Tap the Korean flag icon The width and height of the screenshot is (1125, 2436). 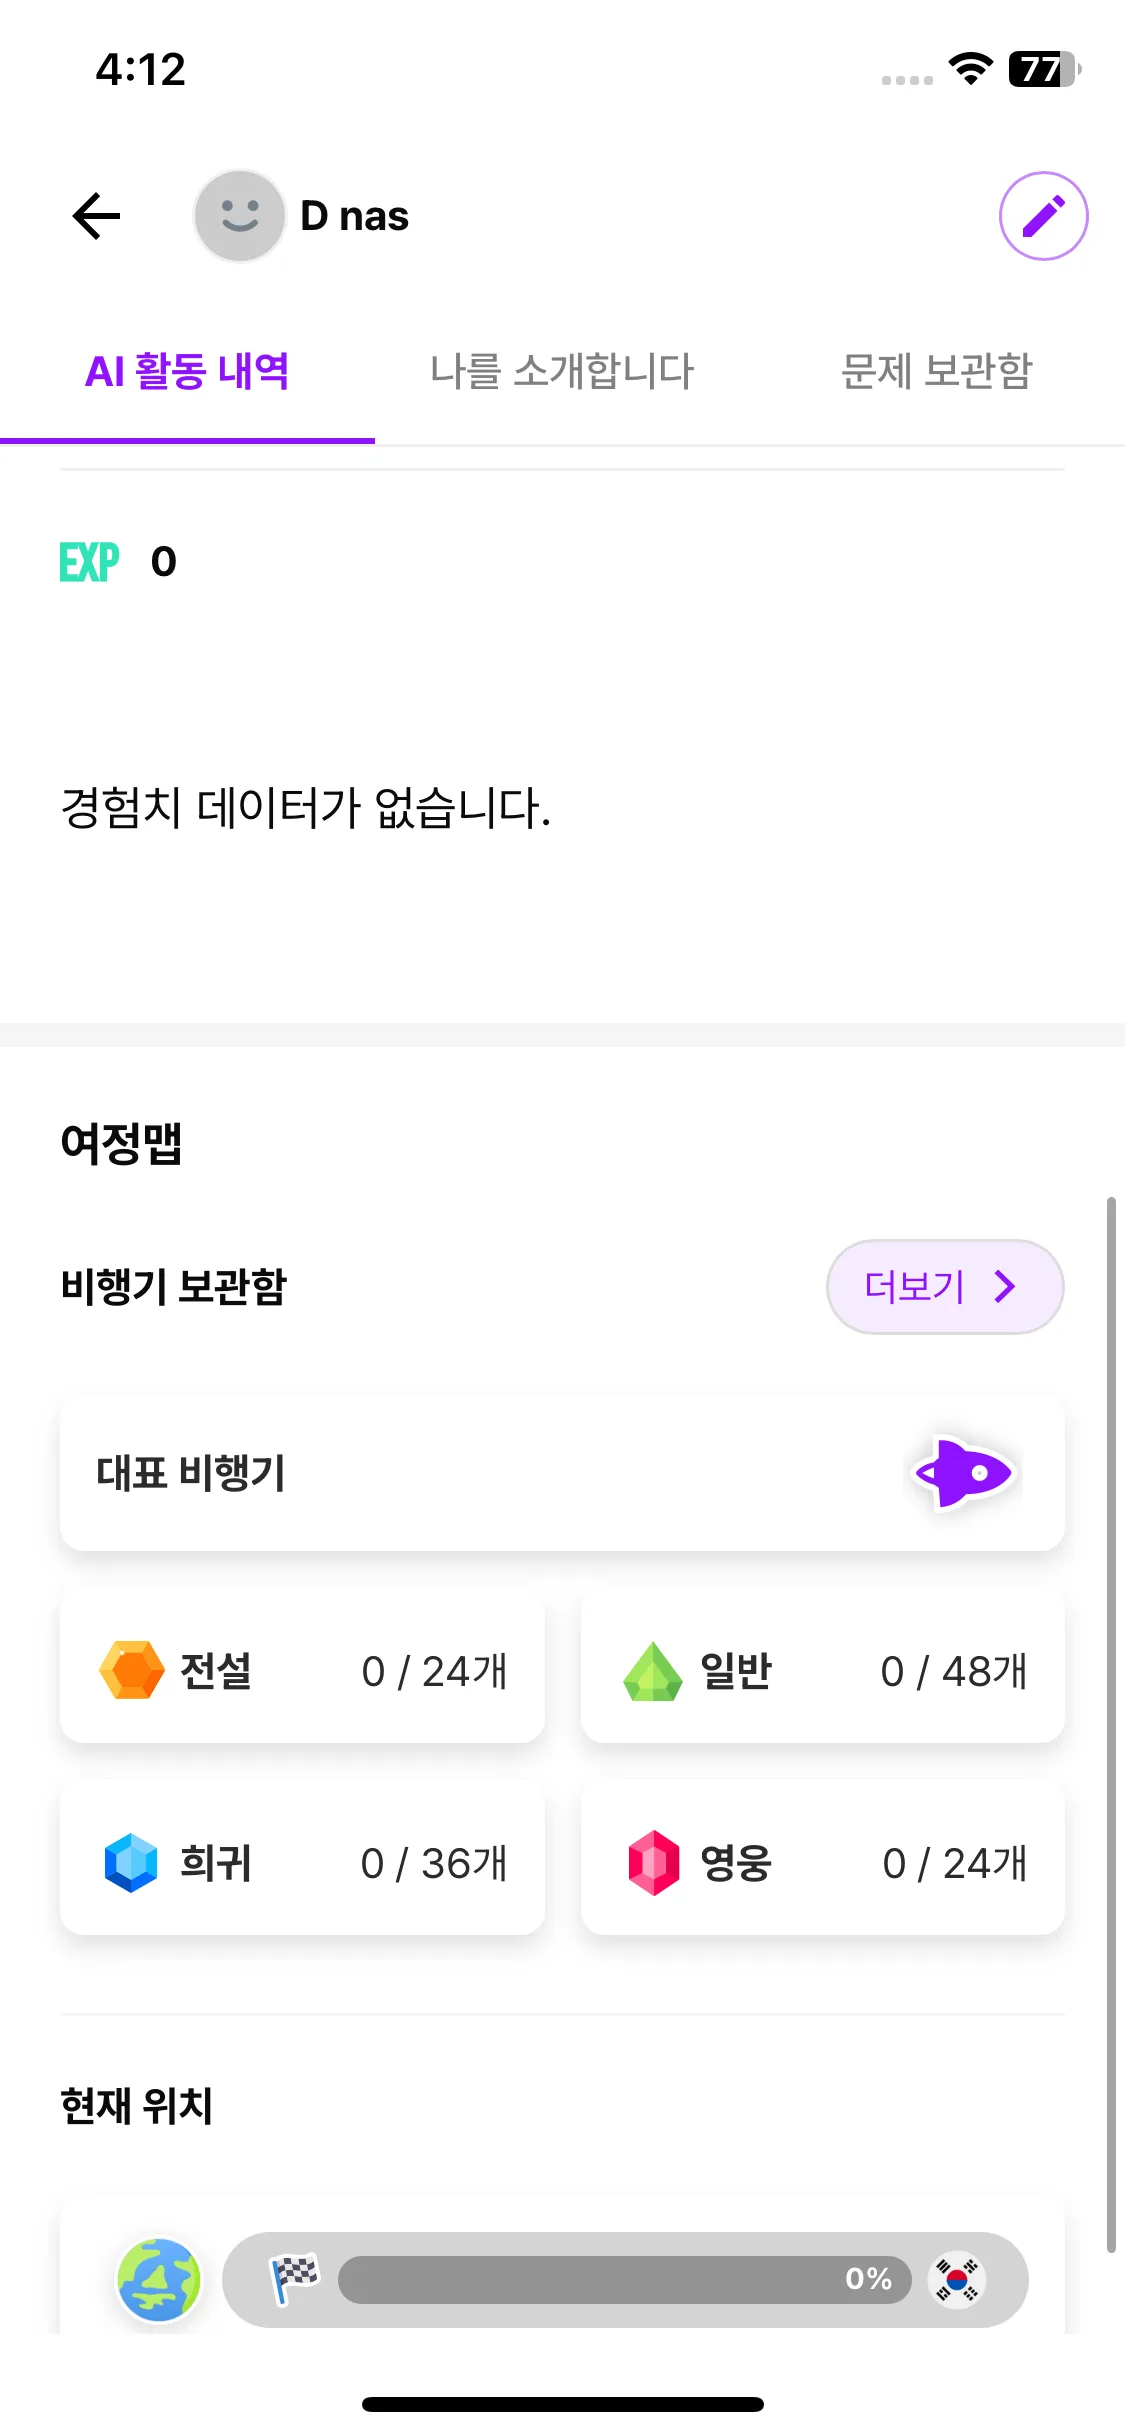click(957, 2279)
